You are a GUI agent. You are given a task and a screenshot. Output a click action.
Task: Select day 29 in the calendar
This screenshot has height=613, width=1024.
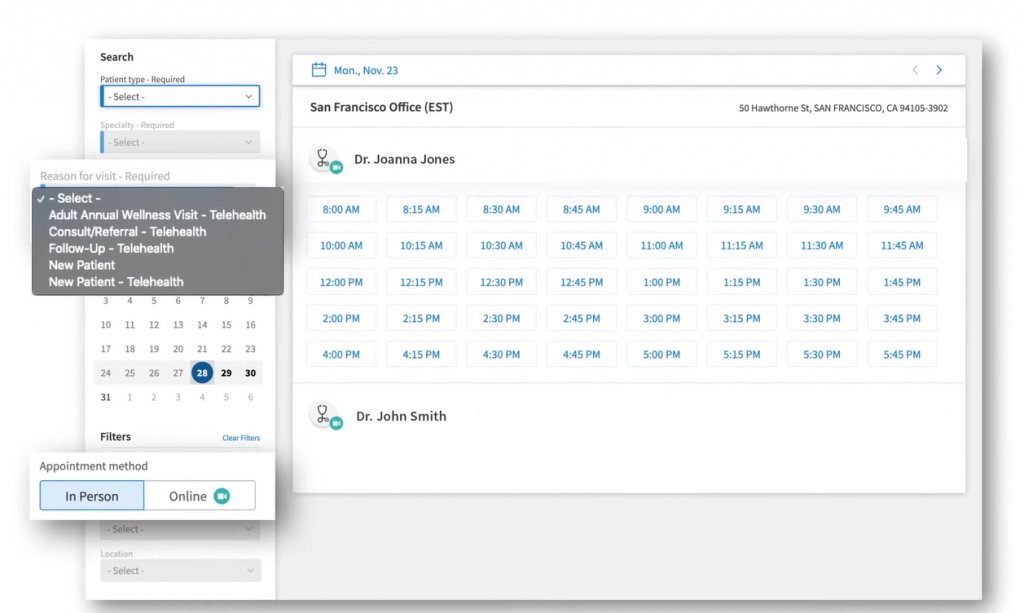point(226,373)
